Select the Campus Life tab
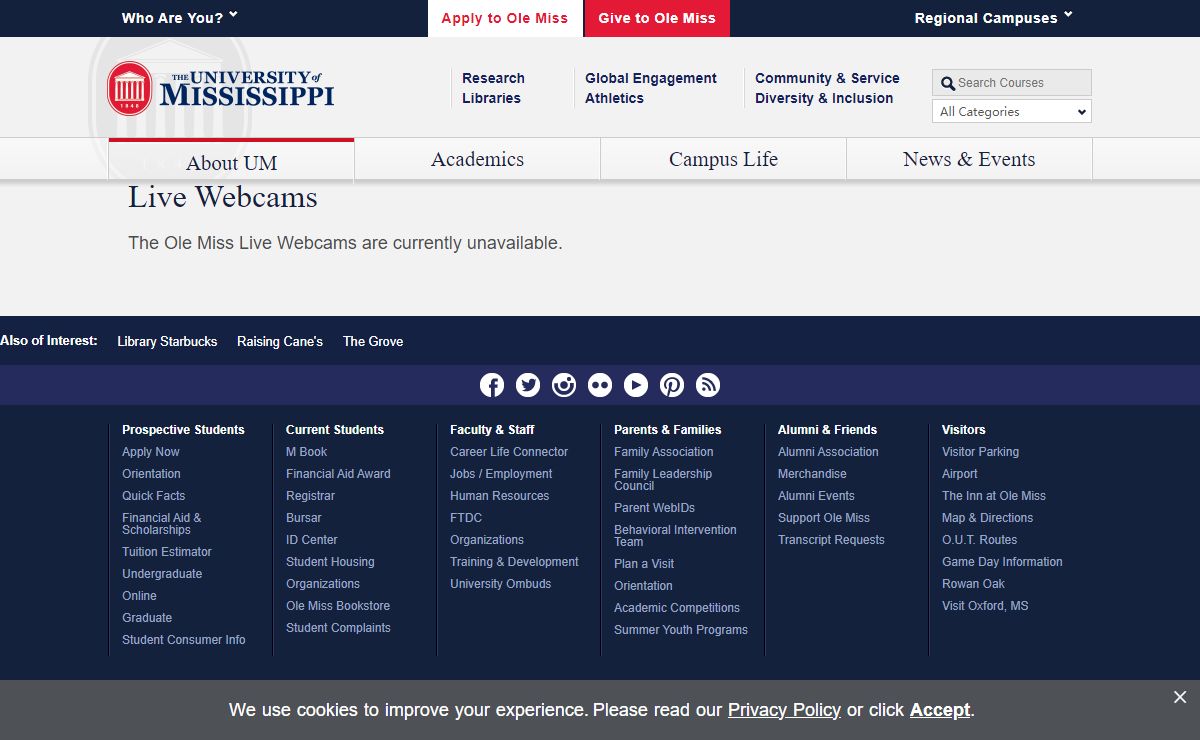This screenshot has height=740, width=1200. pyautogui.click(x=723, y=159)
